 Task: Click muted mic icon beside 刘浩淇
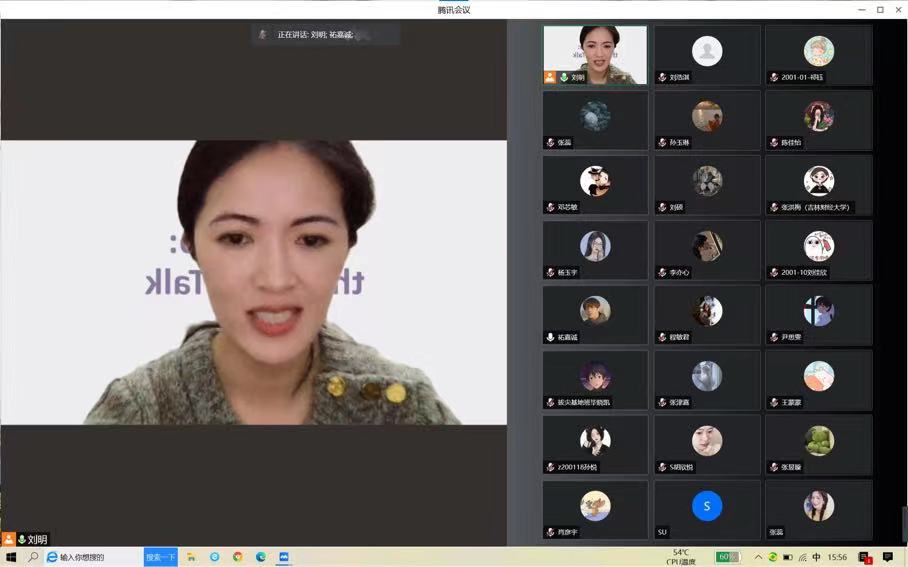click(x=662, y=77)
